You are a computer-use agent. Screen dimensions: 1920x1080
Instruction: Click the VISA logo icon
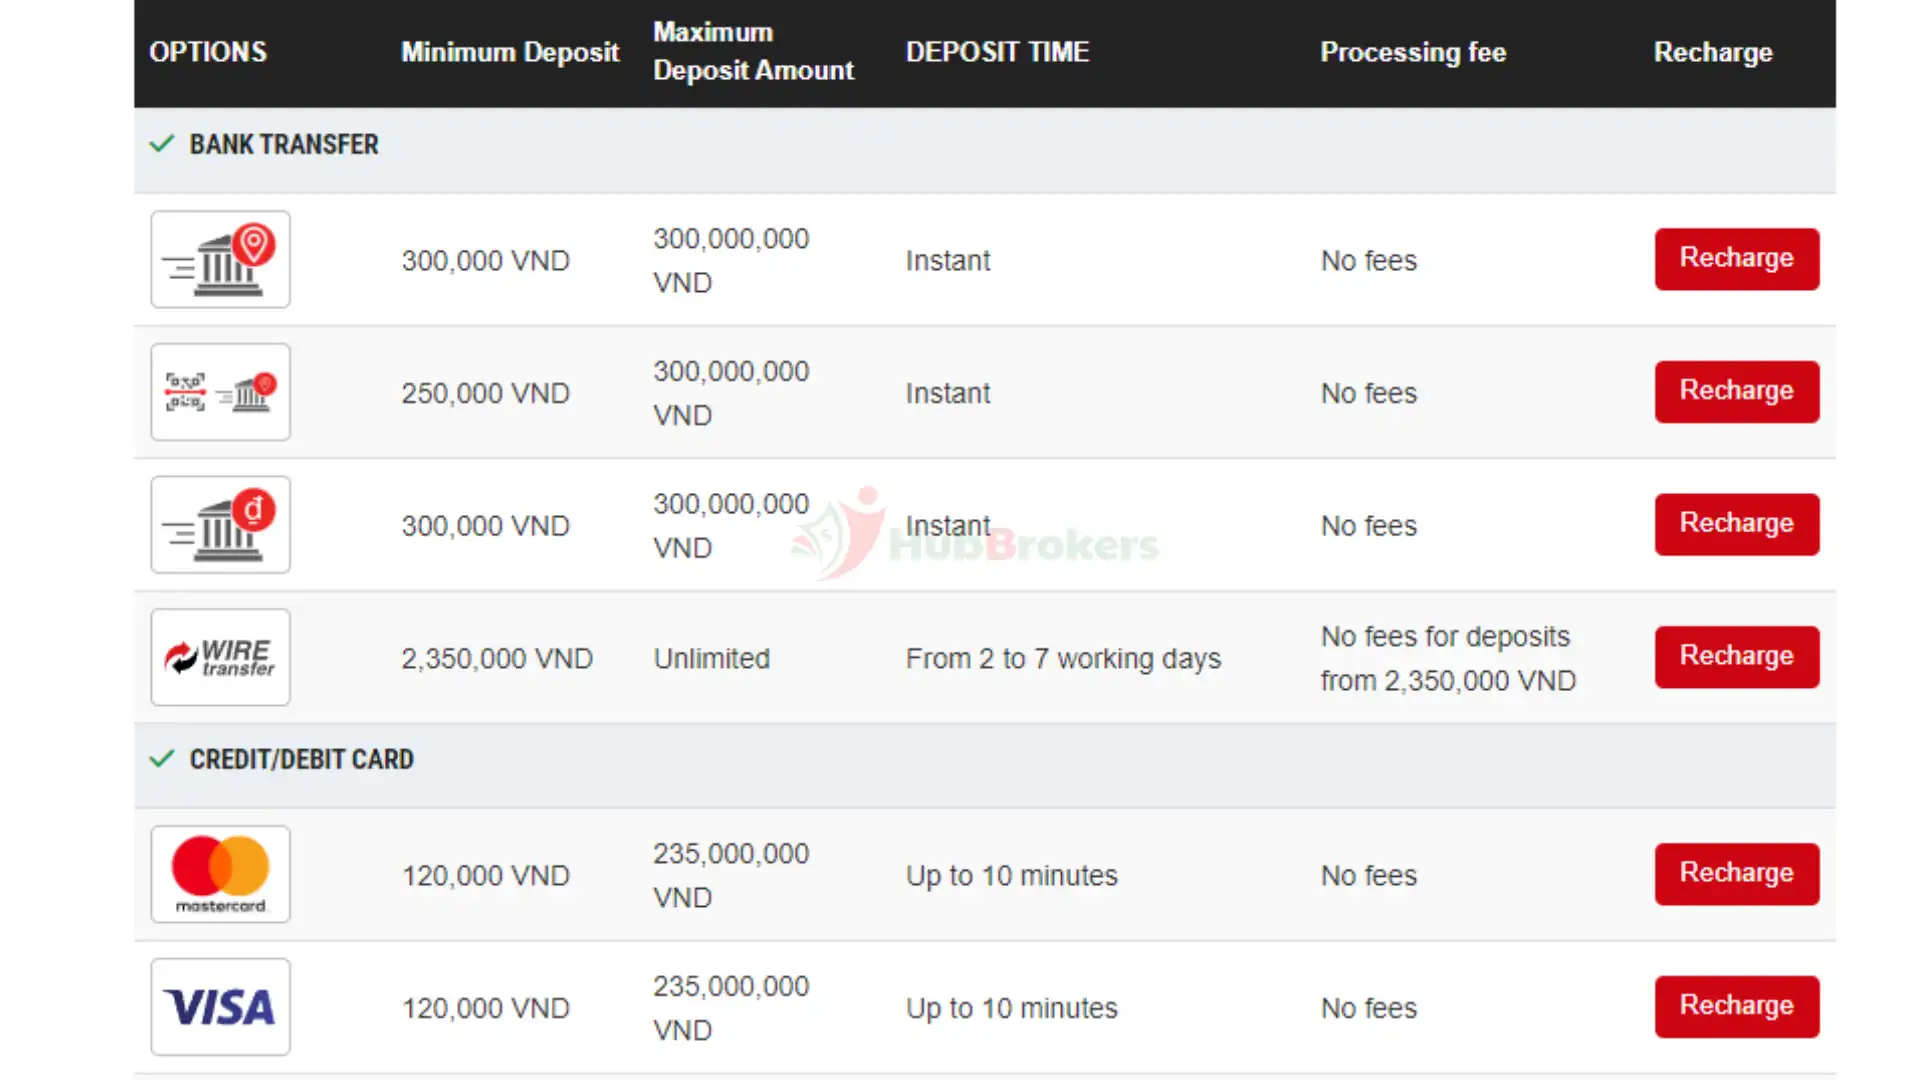tap(220, 1007)
